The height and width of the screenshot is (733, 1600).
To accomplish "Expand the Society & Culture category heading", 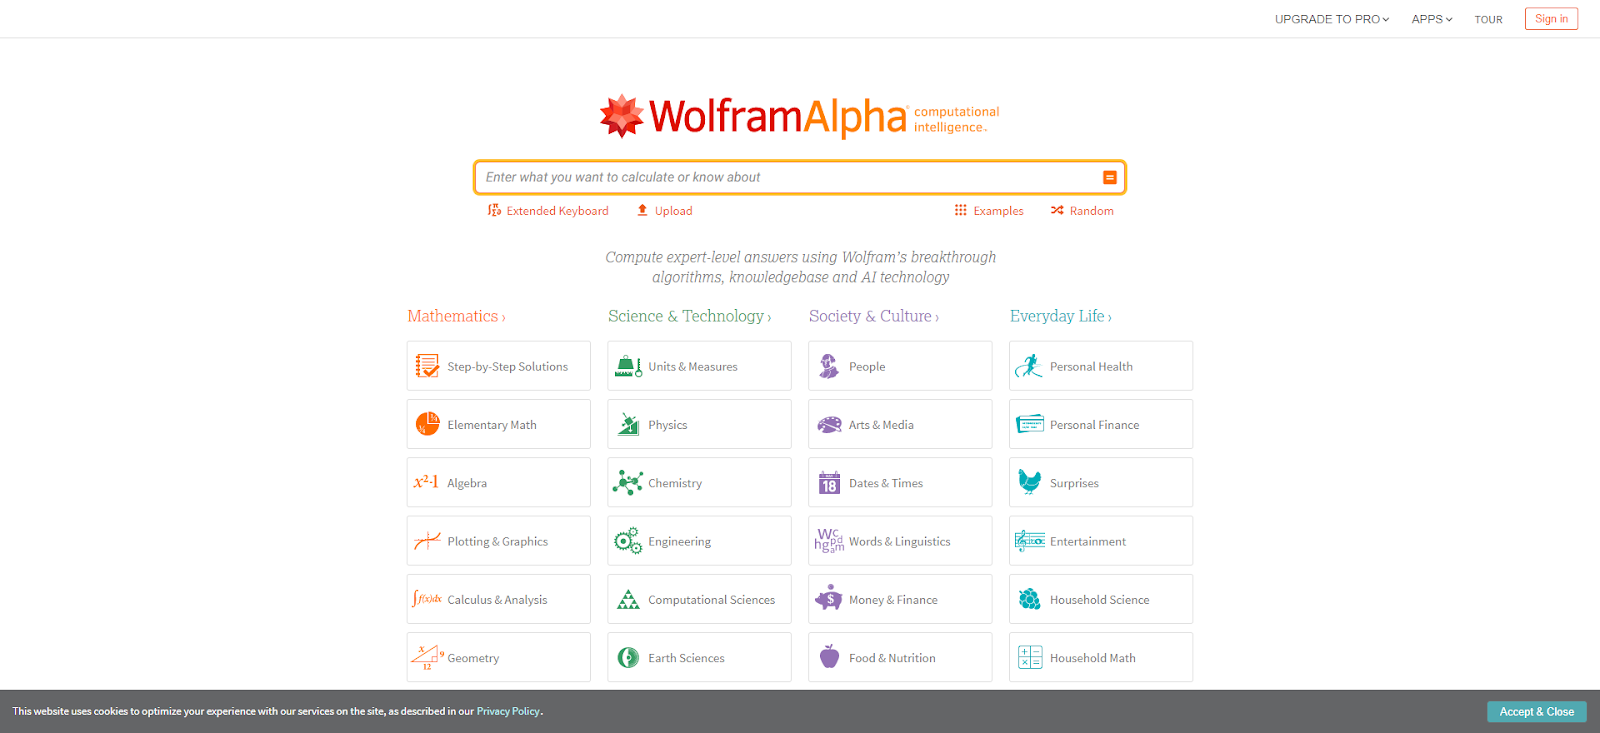I will pos(874,316).
